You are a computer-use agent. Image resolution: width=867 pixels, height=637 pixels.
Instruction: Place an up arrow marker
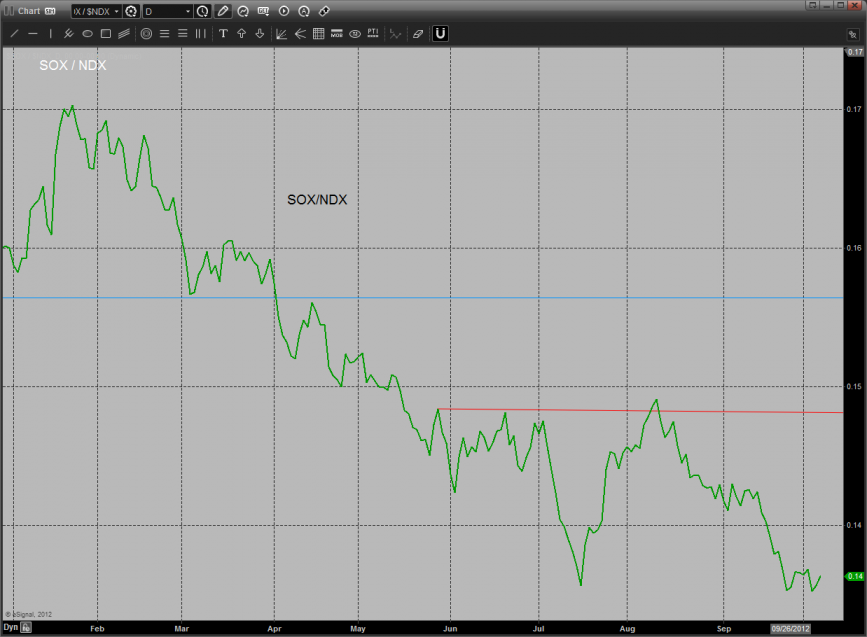(x=241, y=33)
